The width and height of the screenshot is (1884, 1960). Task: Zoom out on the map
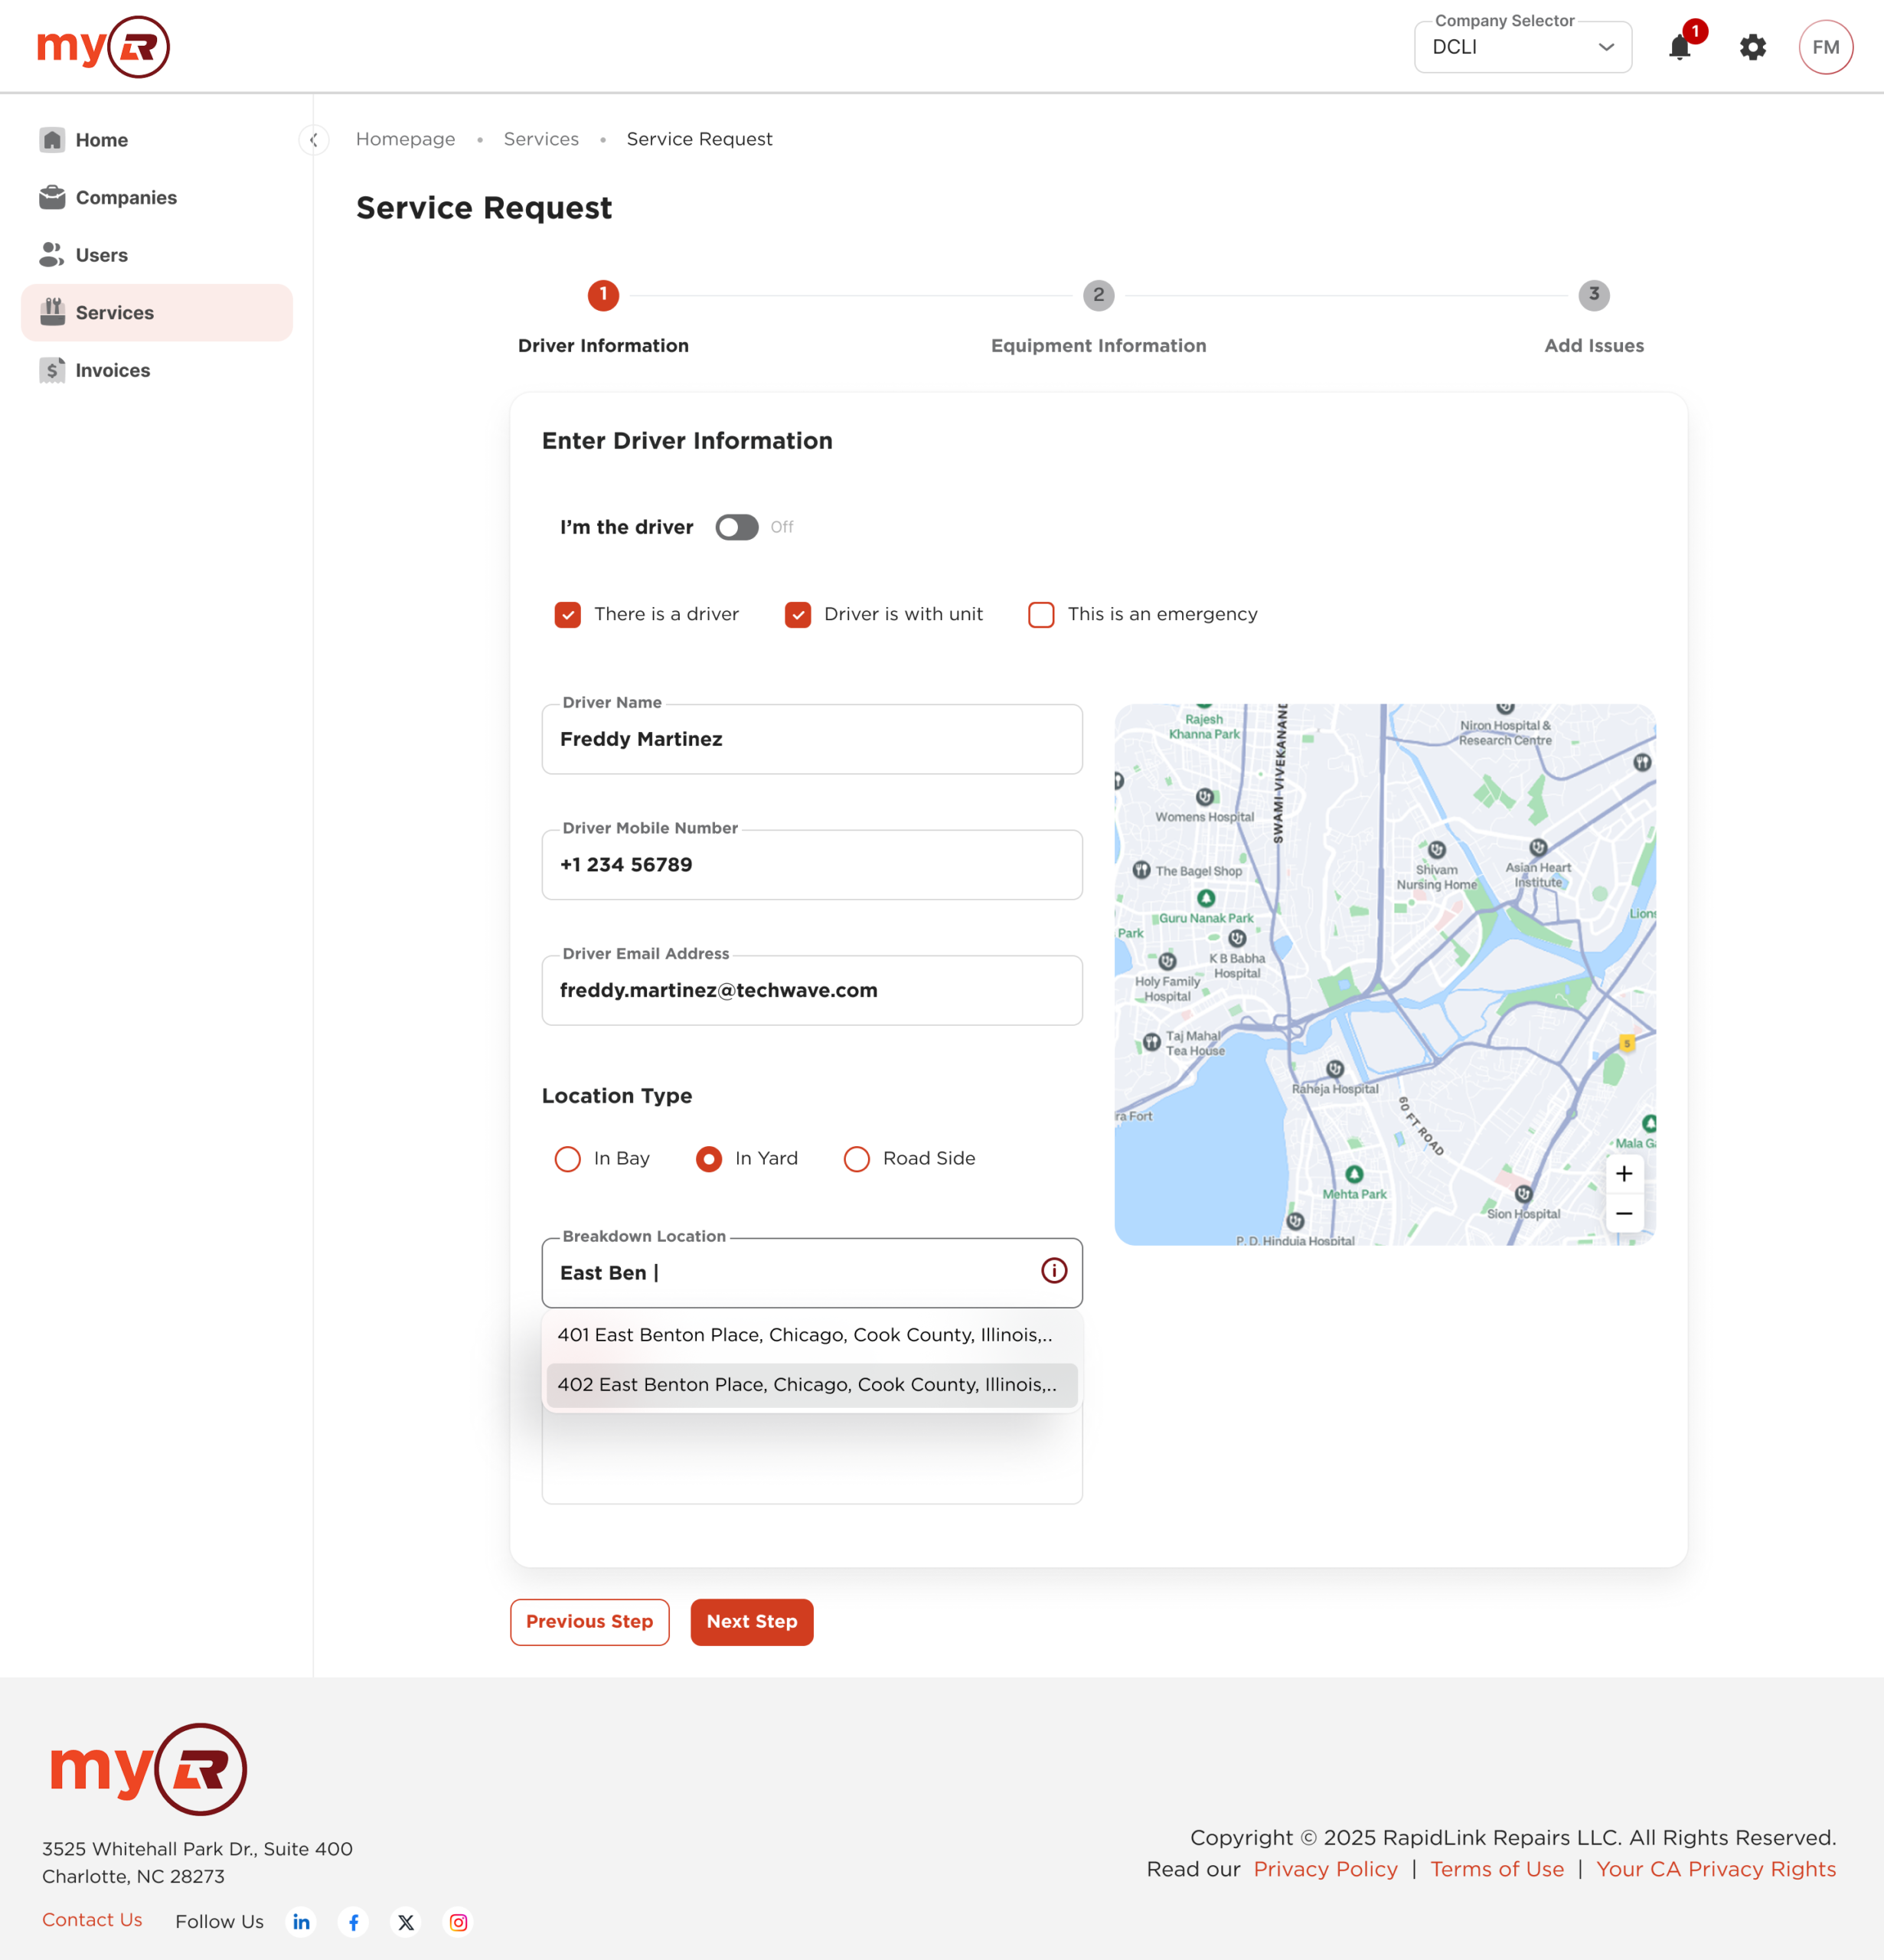pos(1624,1214)
